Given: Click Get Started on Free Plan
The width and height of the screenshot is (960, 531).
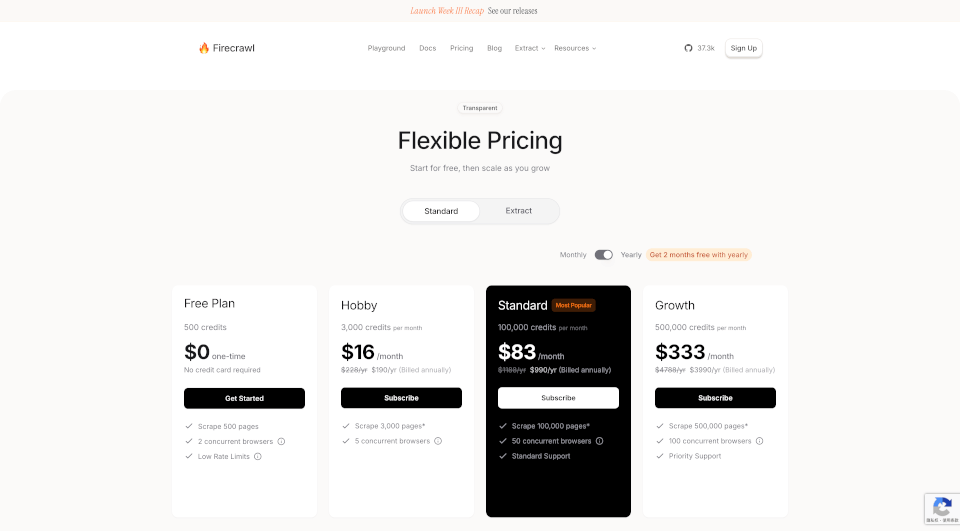Looking at the screenshot, I should 244,398.
